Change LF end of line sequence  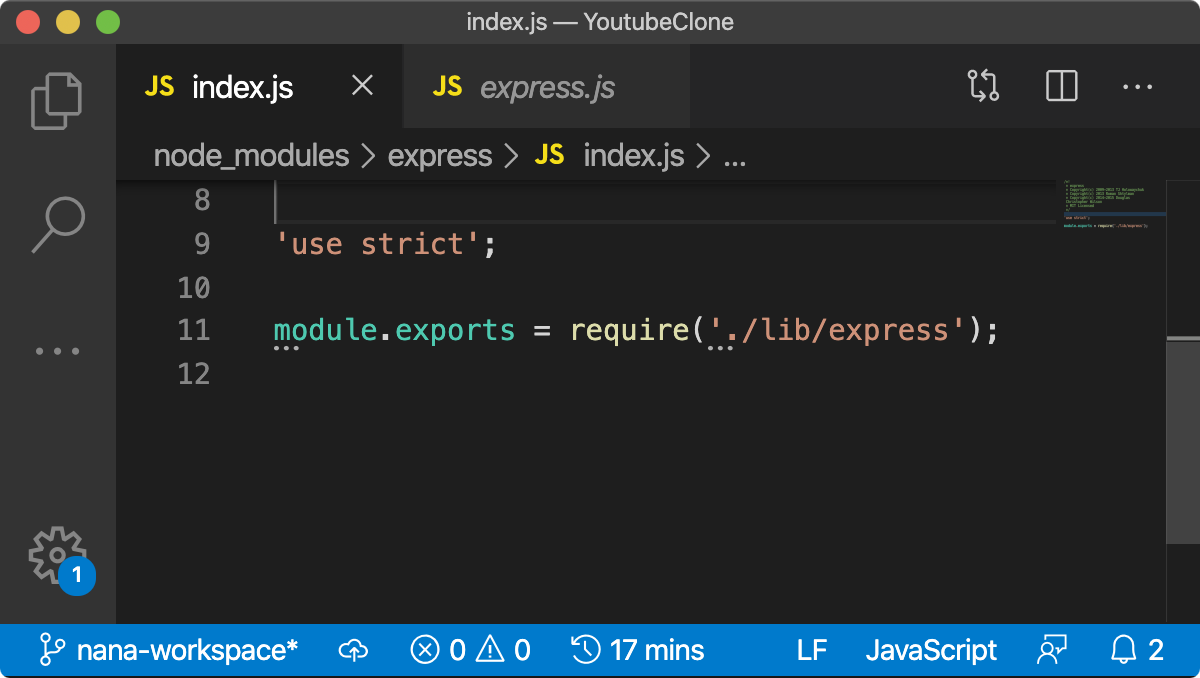click(x=812, y=650)
